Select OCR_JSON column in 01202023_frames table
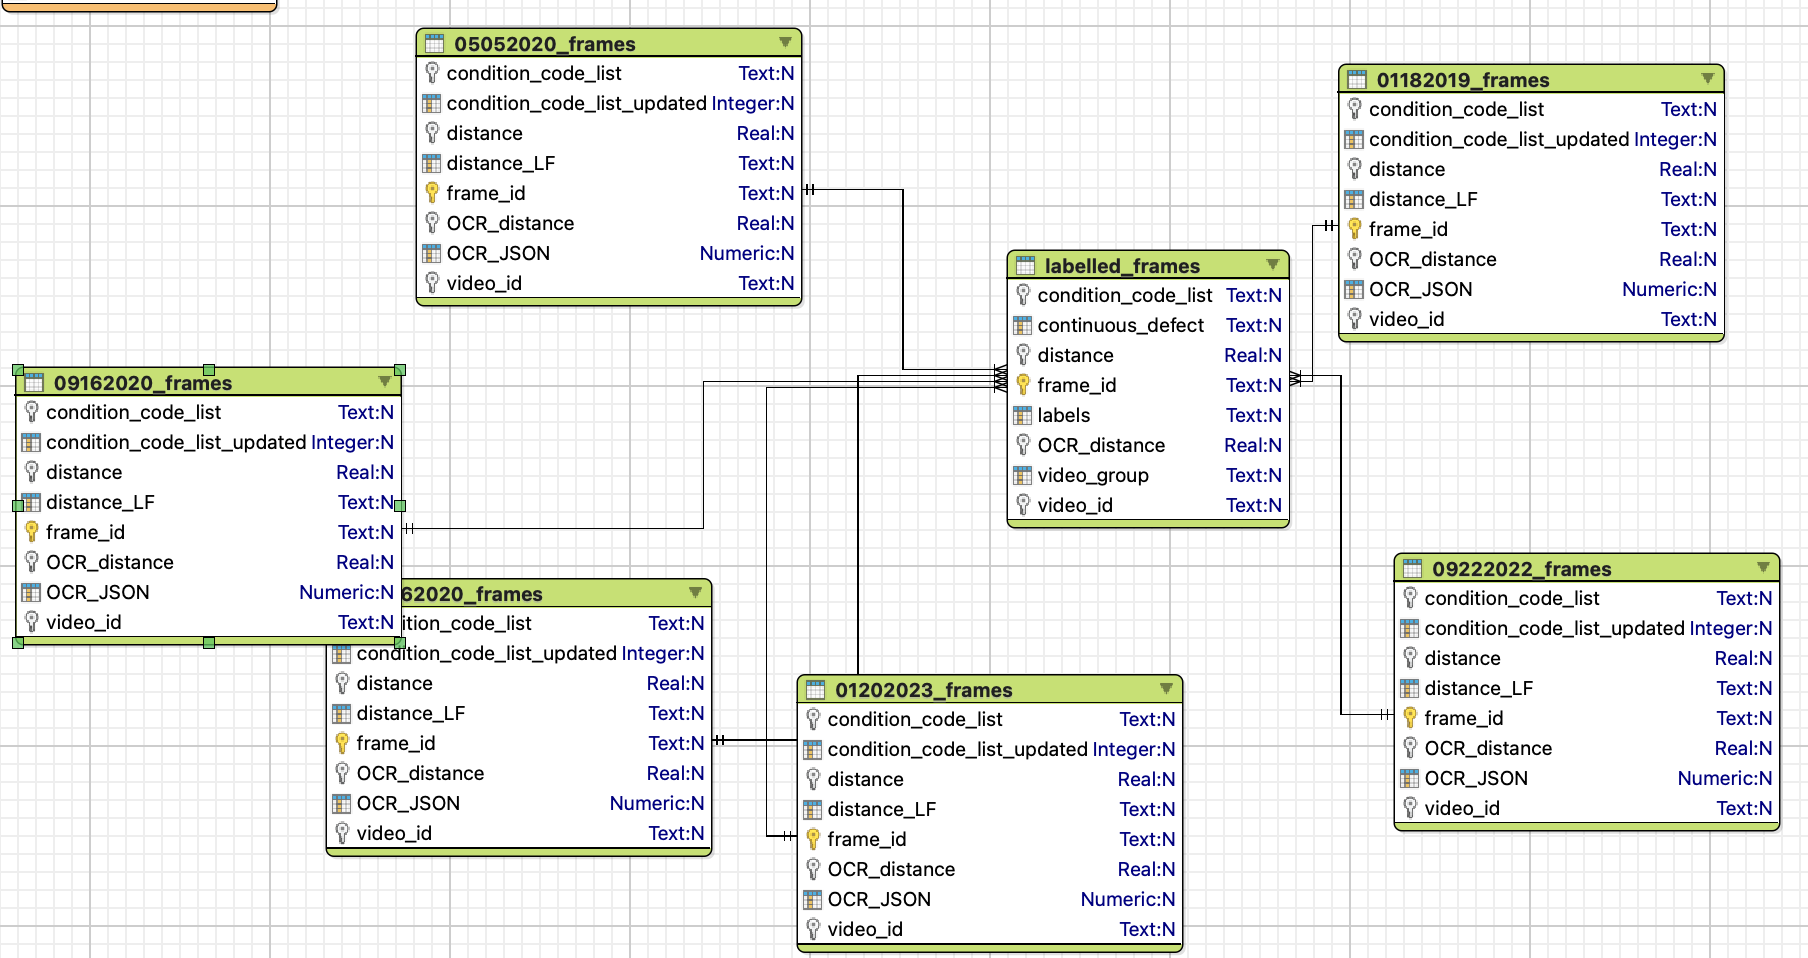This screenshot has height=958, width=1808. [x=990, y=899]
